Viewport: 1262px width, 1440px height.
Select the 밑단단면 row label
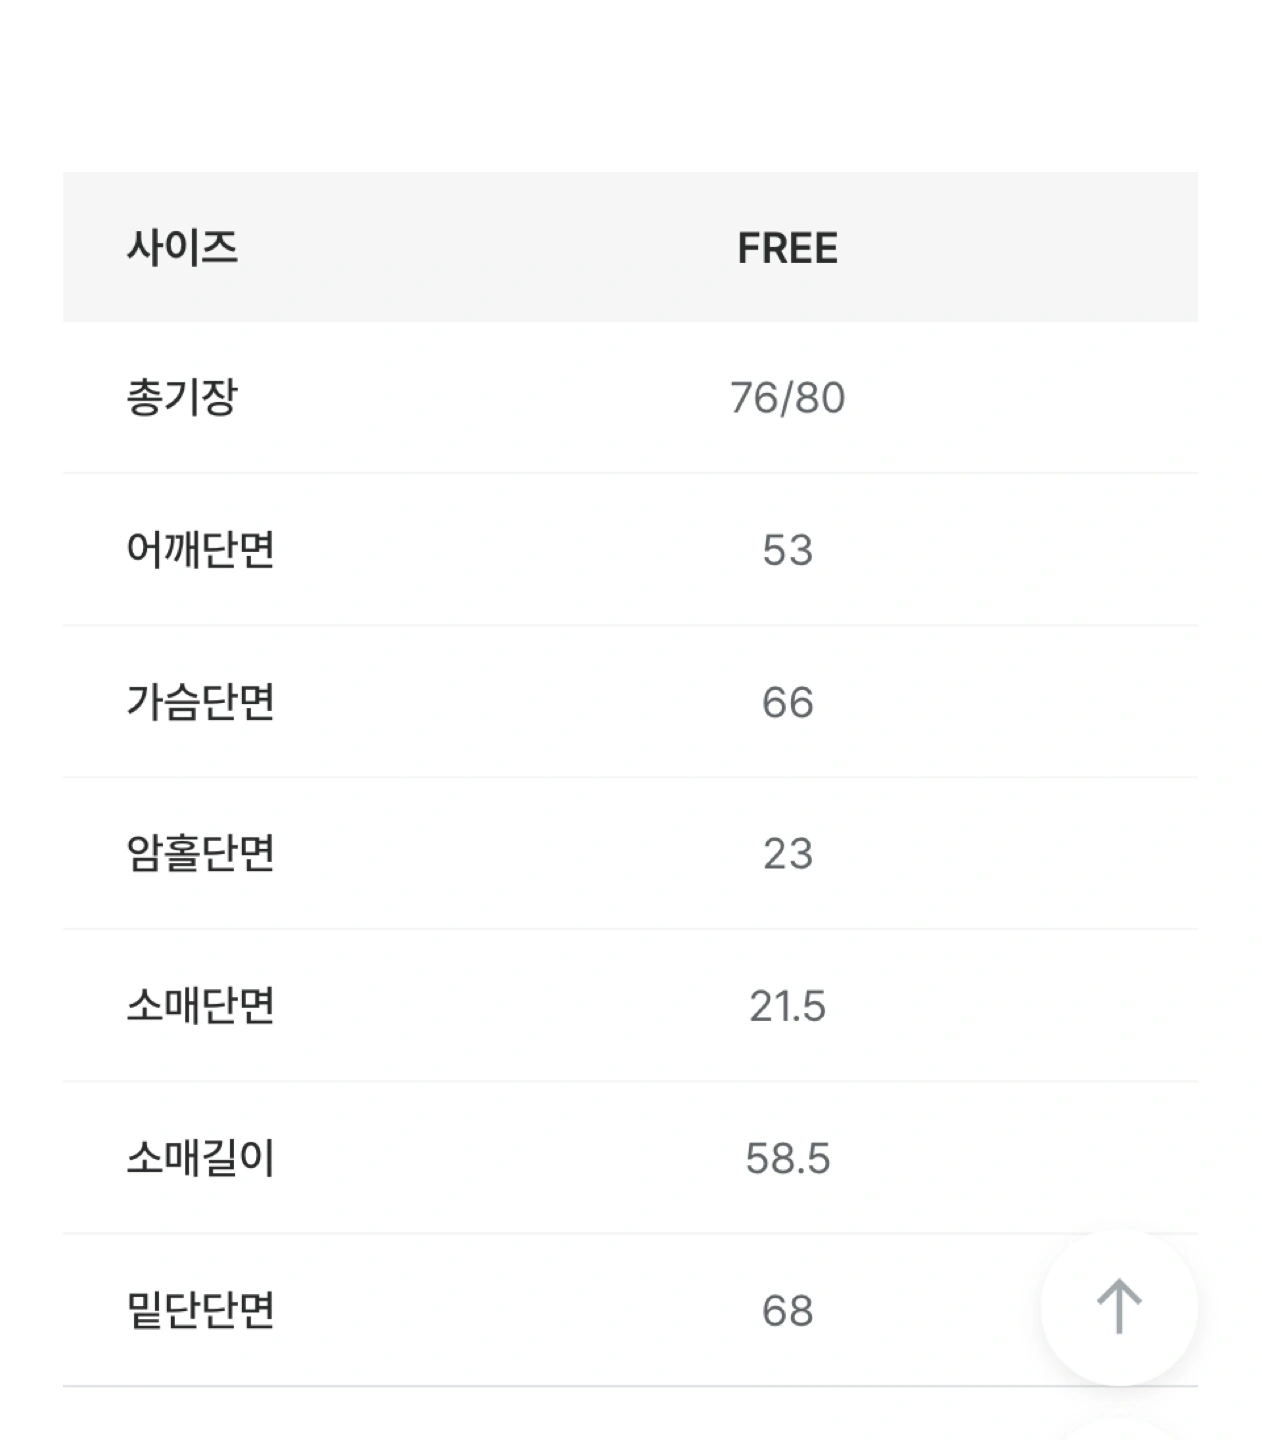pos(200,1310)
